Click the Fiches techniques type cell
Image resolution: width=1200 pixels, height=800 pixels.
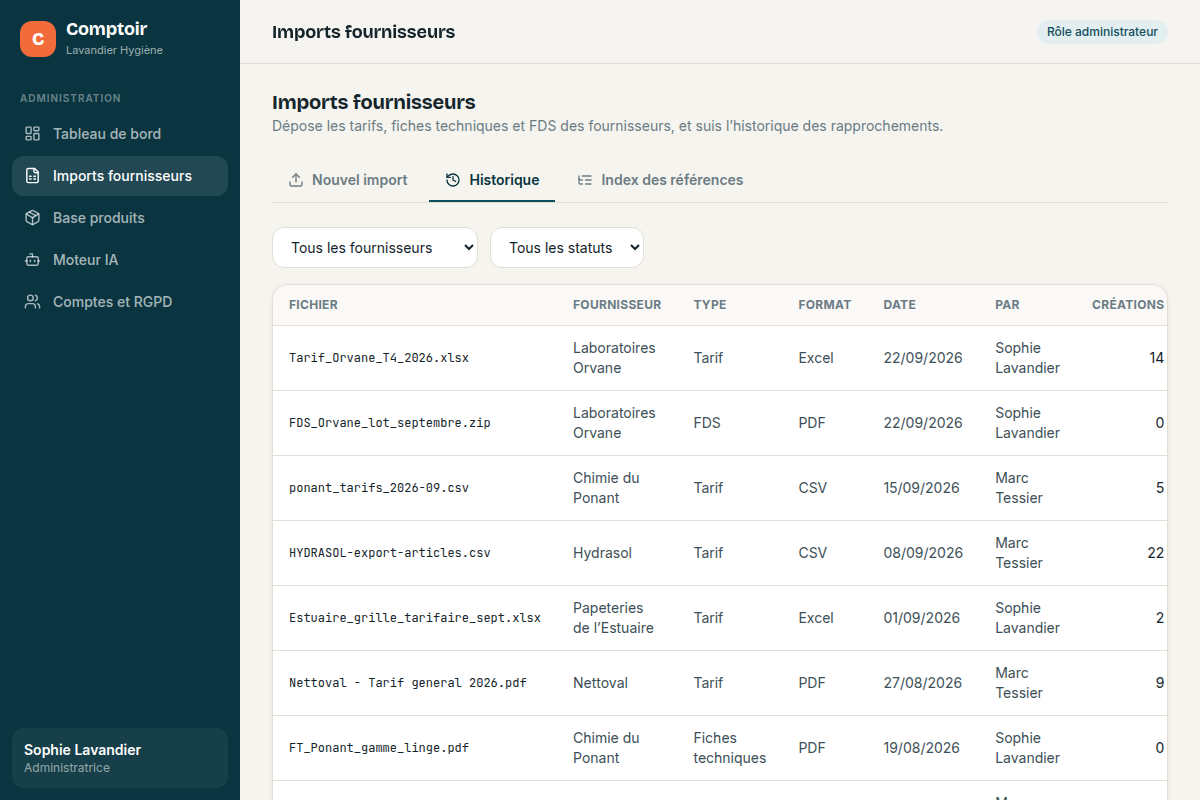(730, 748)
